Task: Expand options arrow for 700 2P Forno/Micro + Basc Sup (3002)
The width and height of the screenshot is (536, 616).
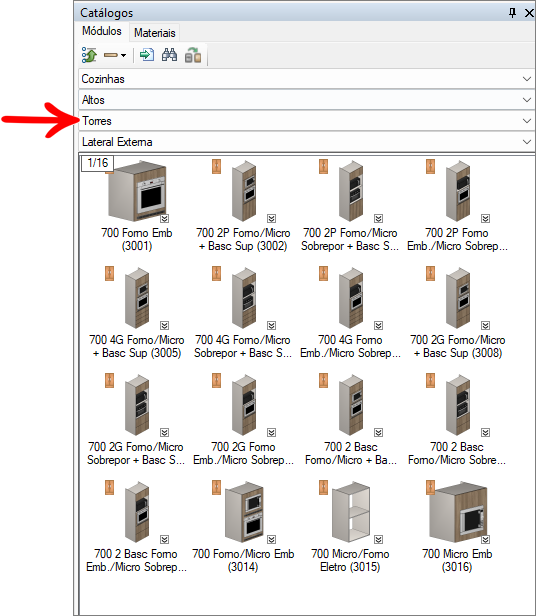Action: 272,218
